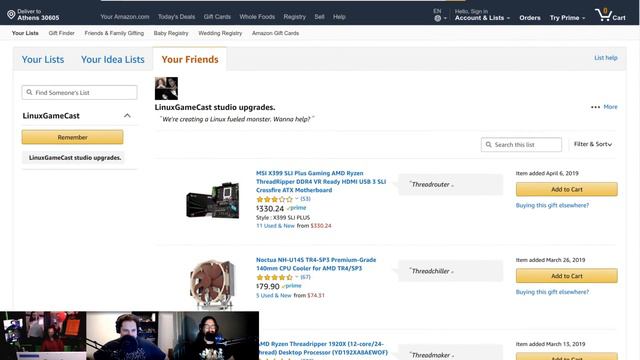
Task: Open Wedding Registry menu item
Action: 220,33
